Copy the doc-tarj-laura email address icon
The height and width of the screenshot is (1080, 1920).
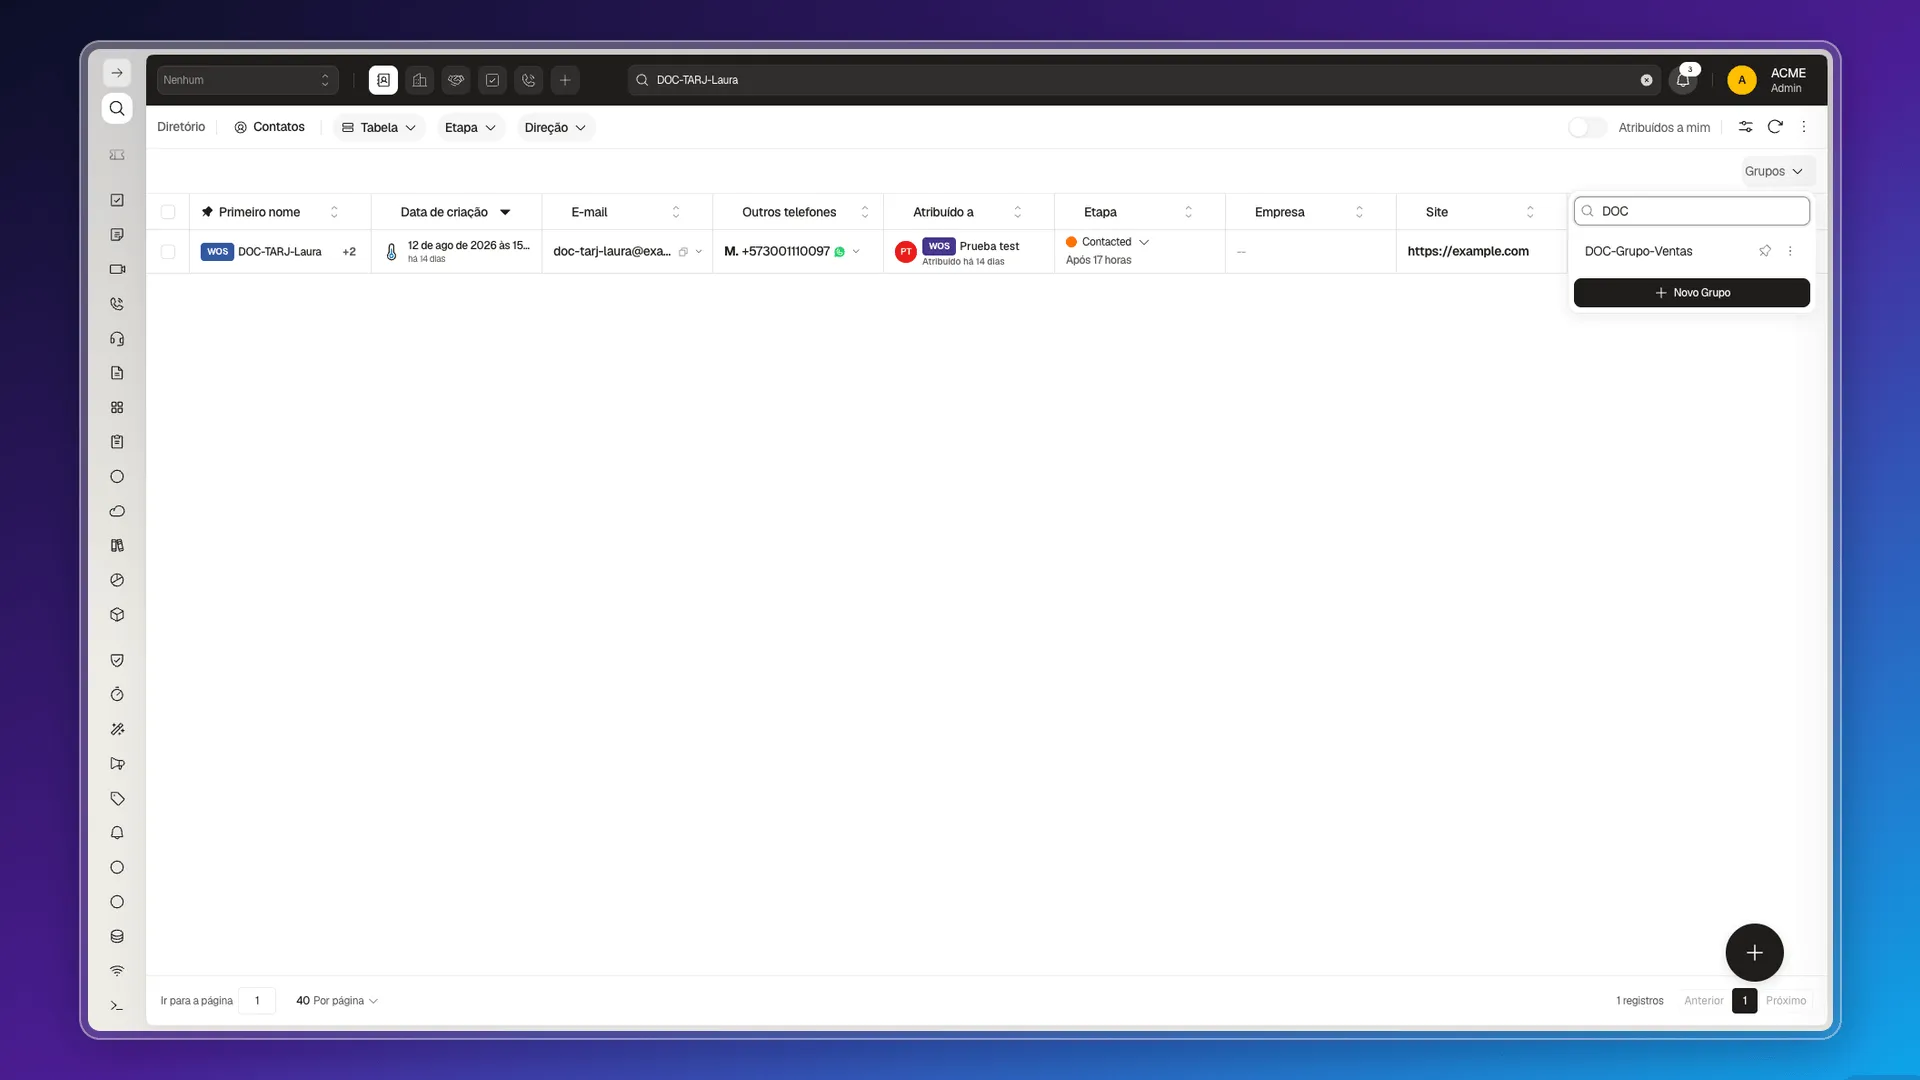683,252
